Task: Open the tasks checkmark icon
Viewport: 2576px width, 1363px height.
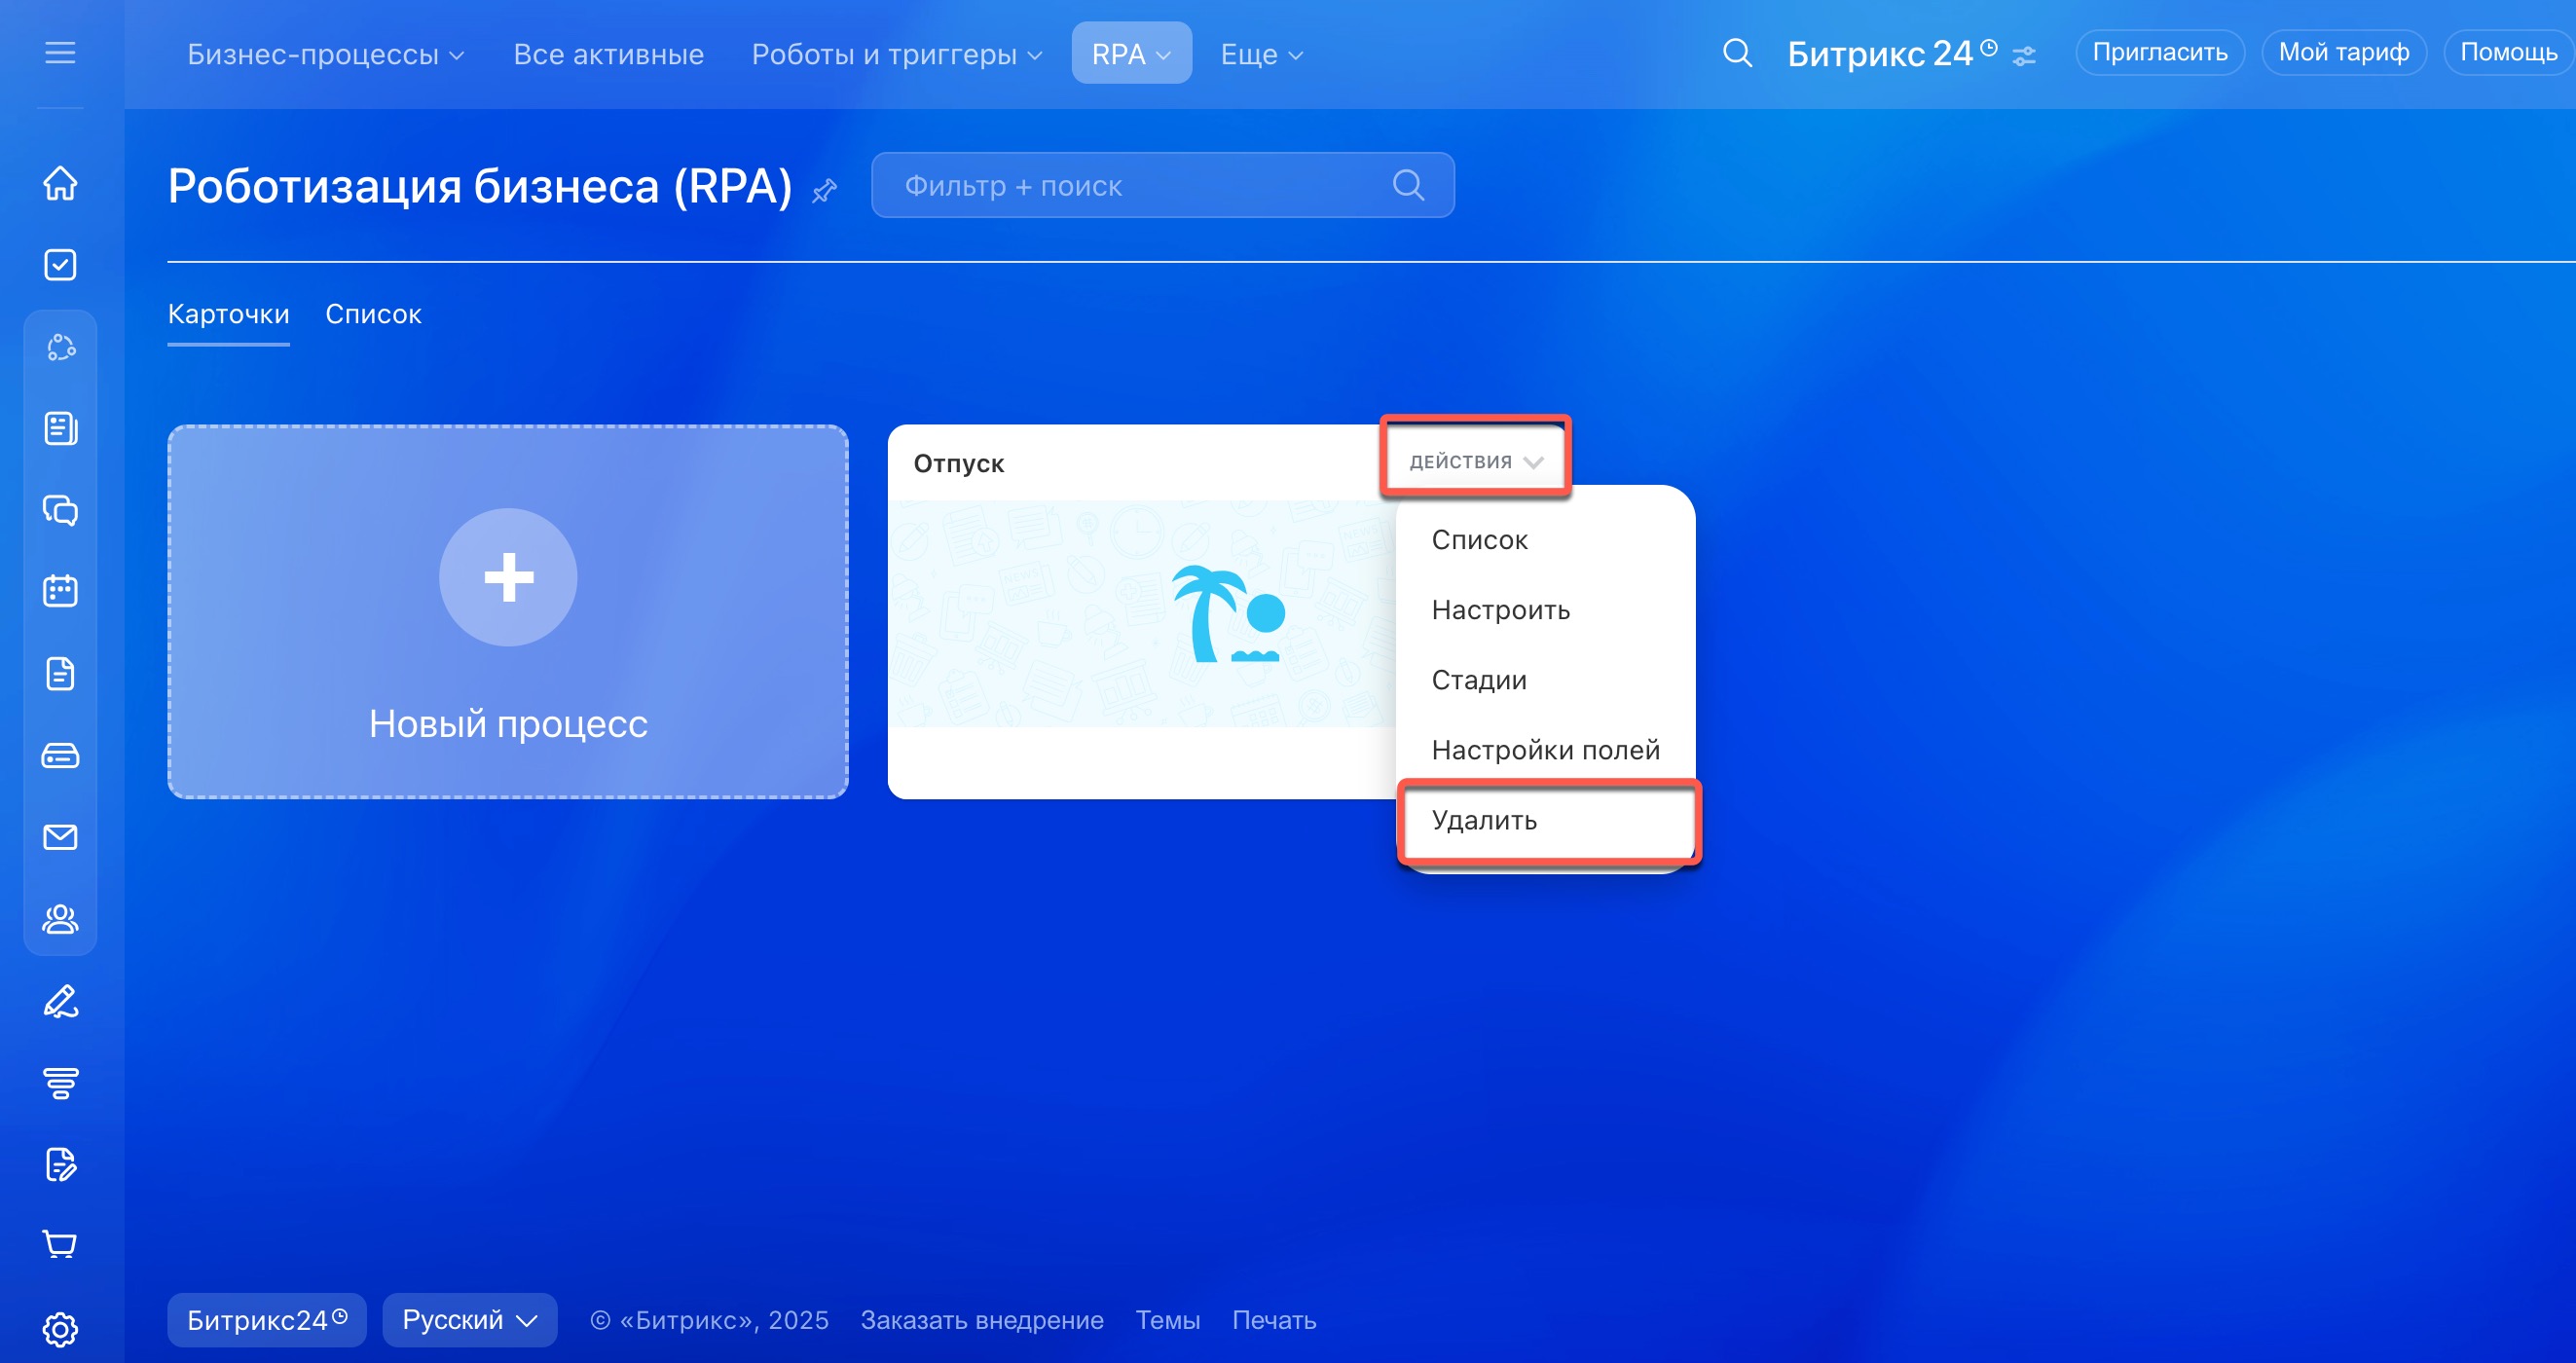Action: click(x=60, y=265)
